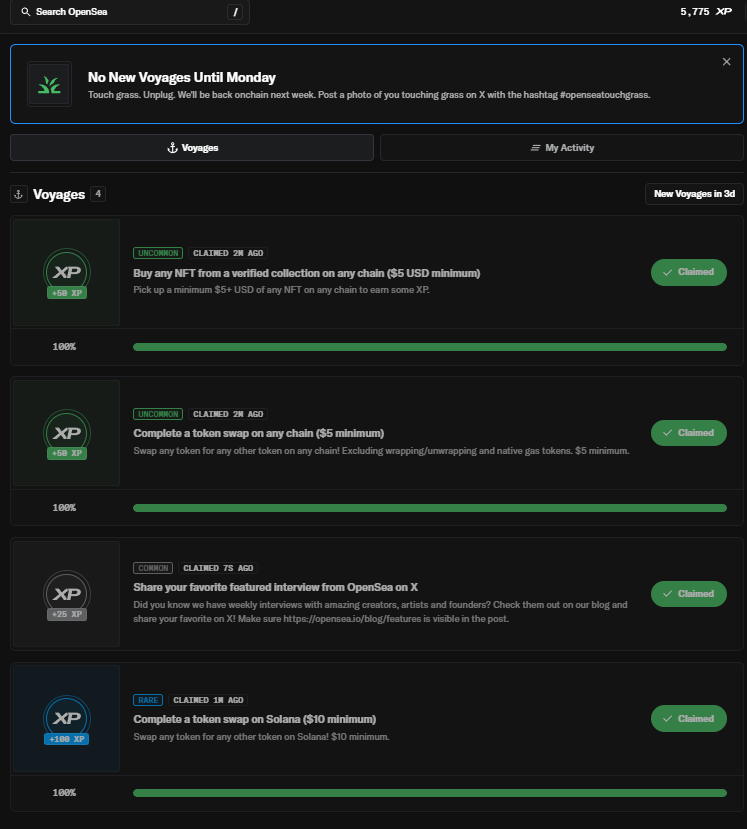Click progress bar of Solana swap voyage
Viewport: 747px width, 829px height.
pos(430,793)
